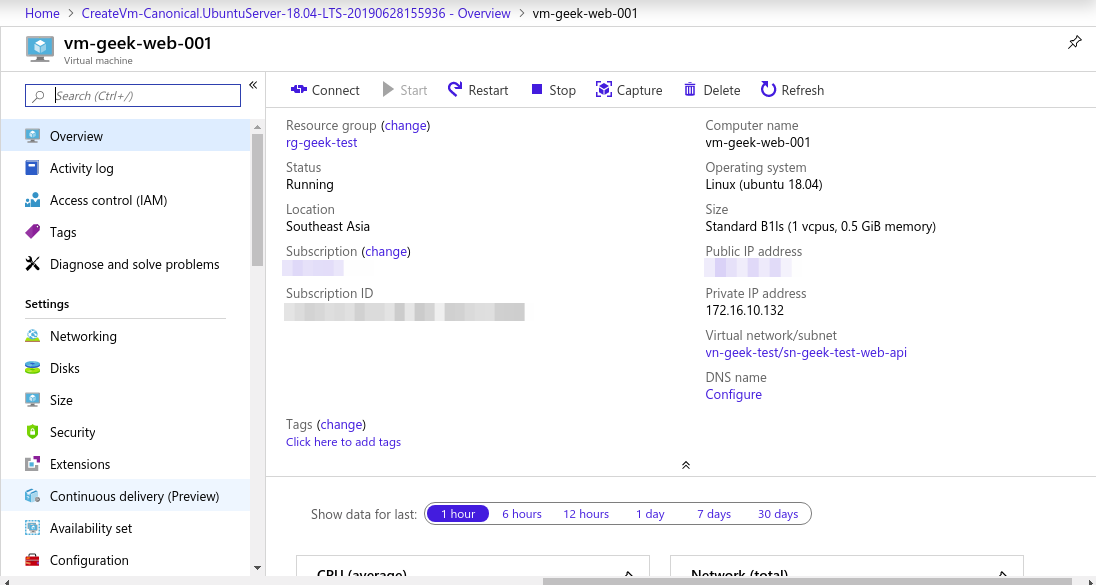Click the Connect toolbar icon
The image size is (1096, 585).
click(299, 89)
